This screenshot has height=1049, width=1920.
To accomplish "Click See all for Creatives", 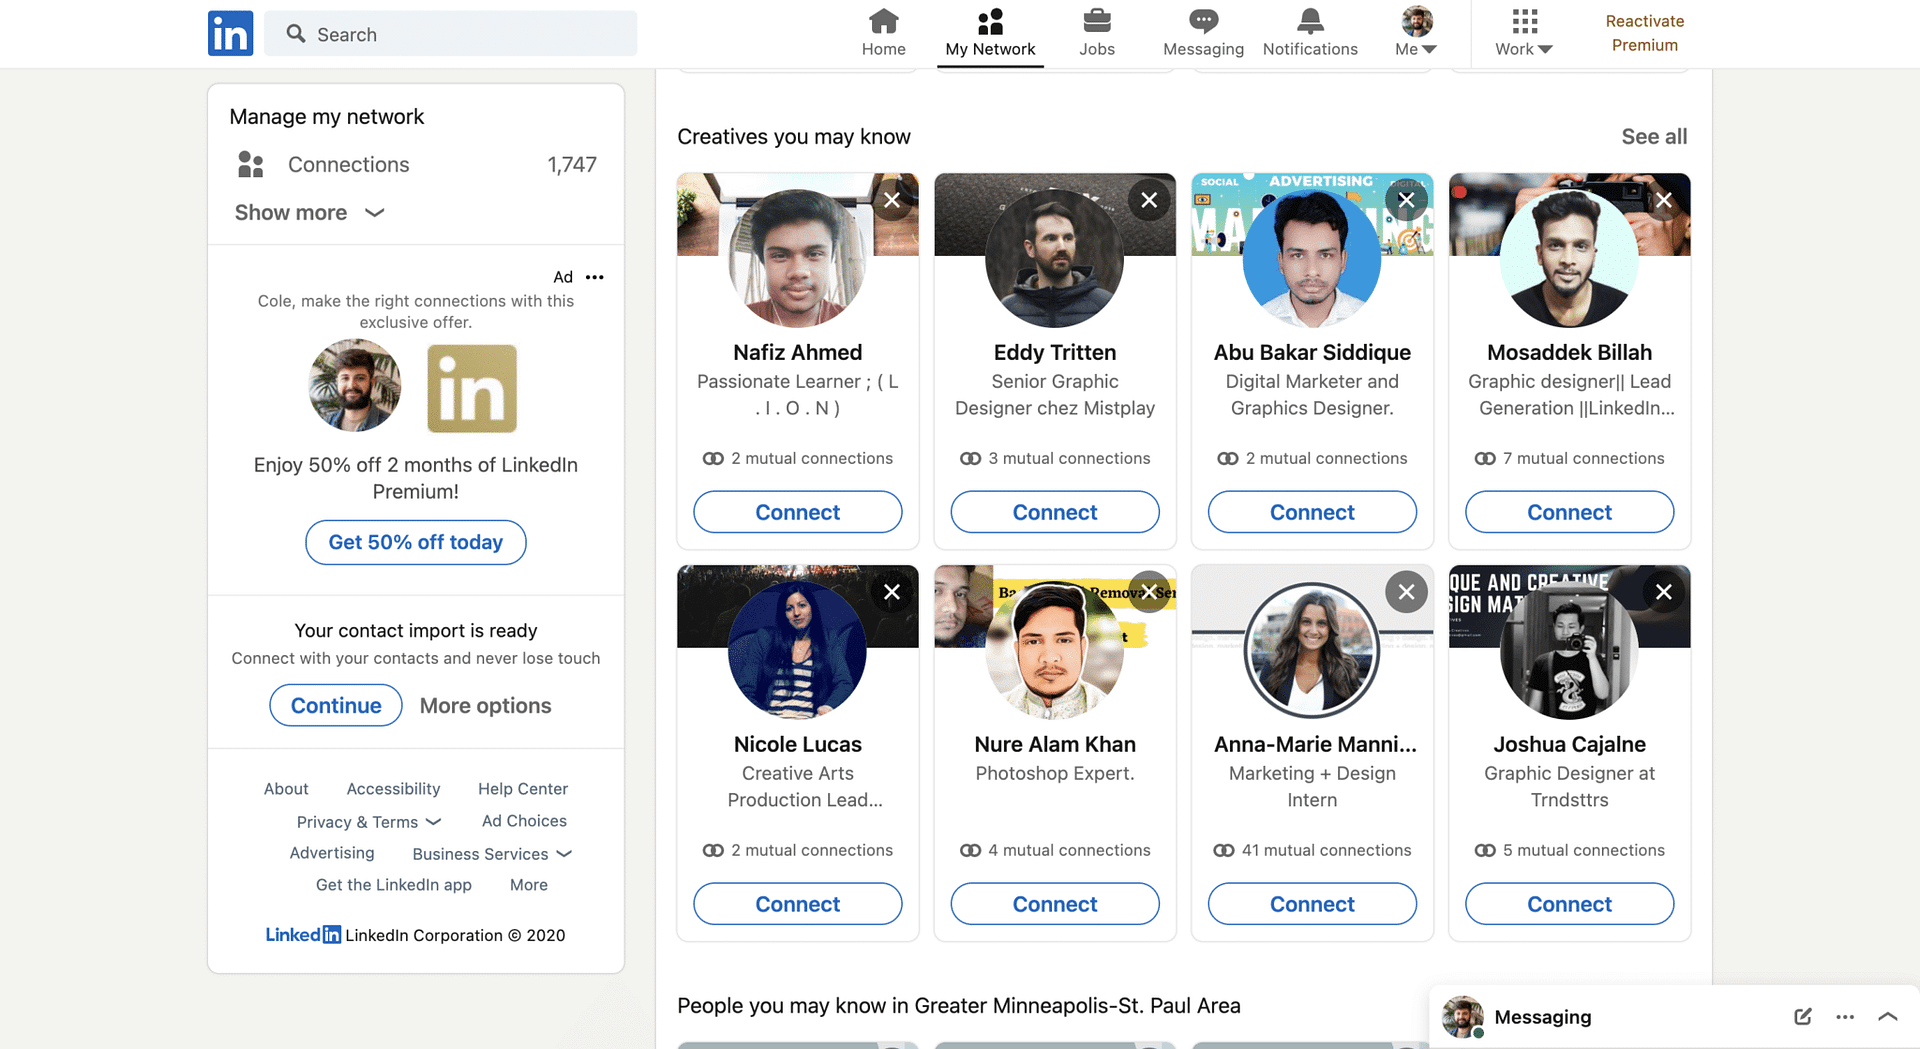I will click(1653, 137).
